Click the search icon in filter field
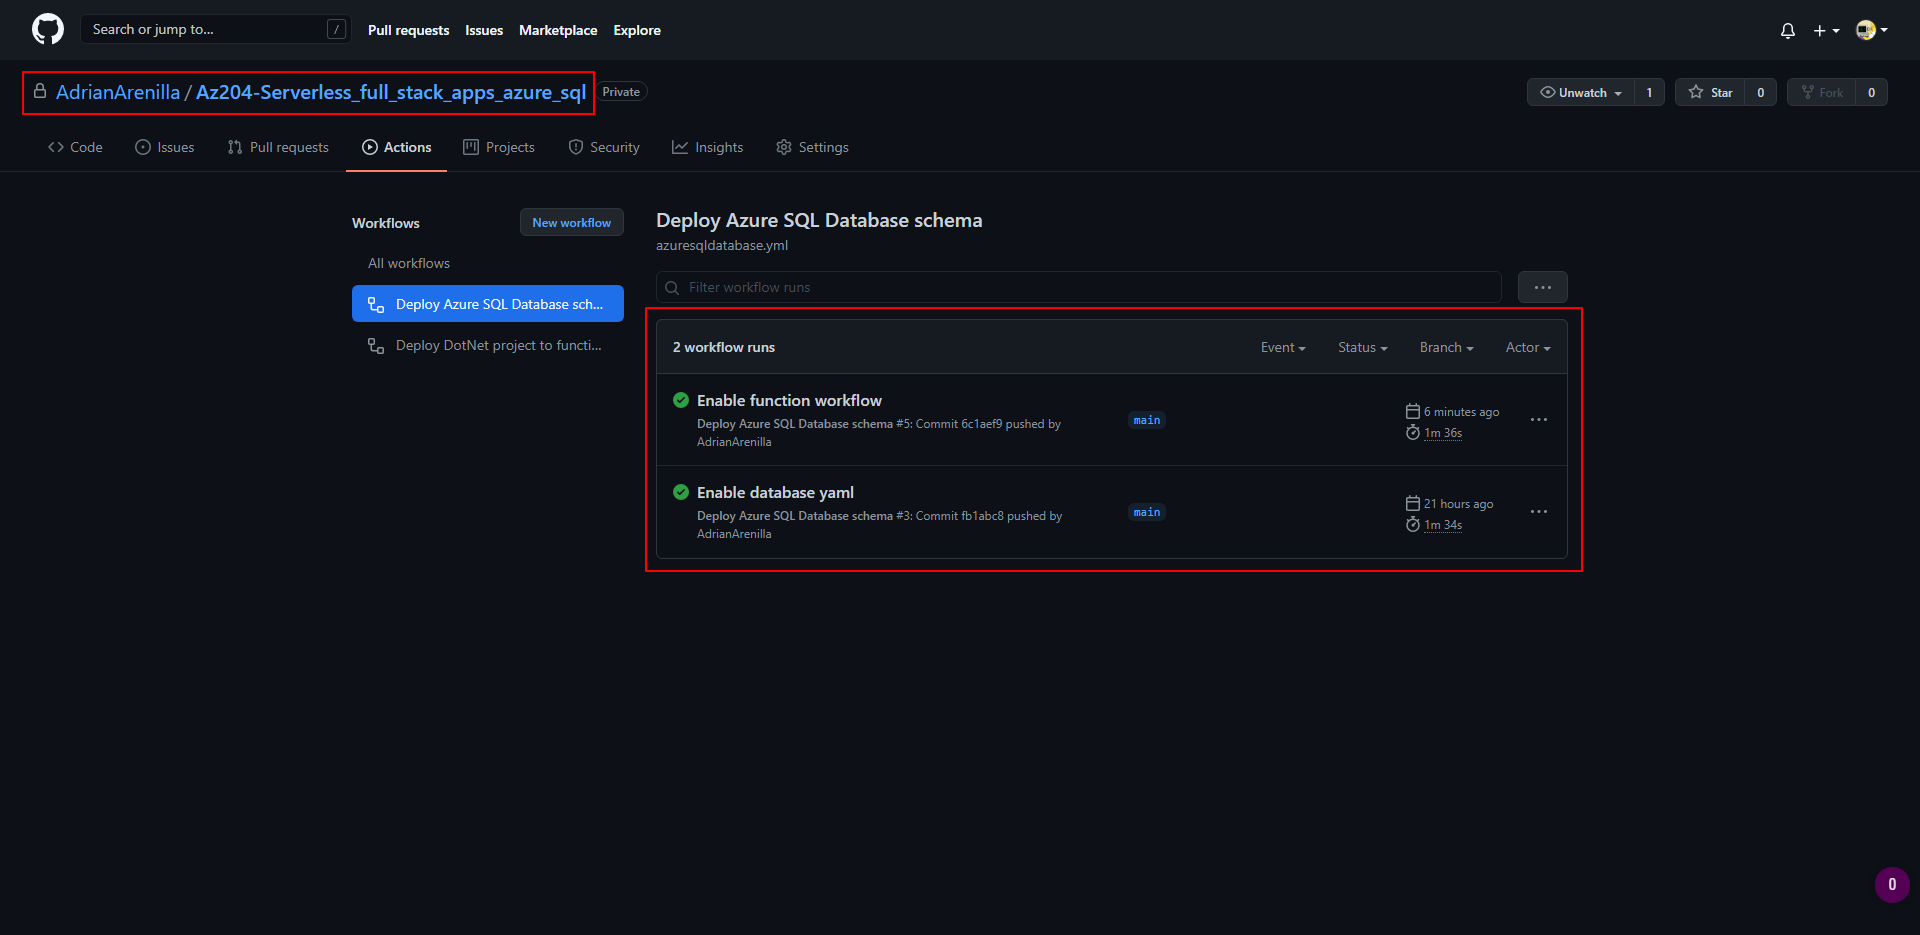The width and height of the screenshot is (1920, 935). 672,288
